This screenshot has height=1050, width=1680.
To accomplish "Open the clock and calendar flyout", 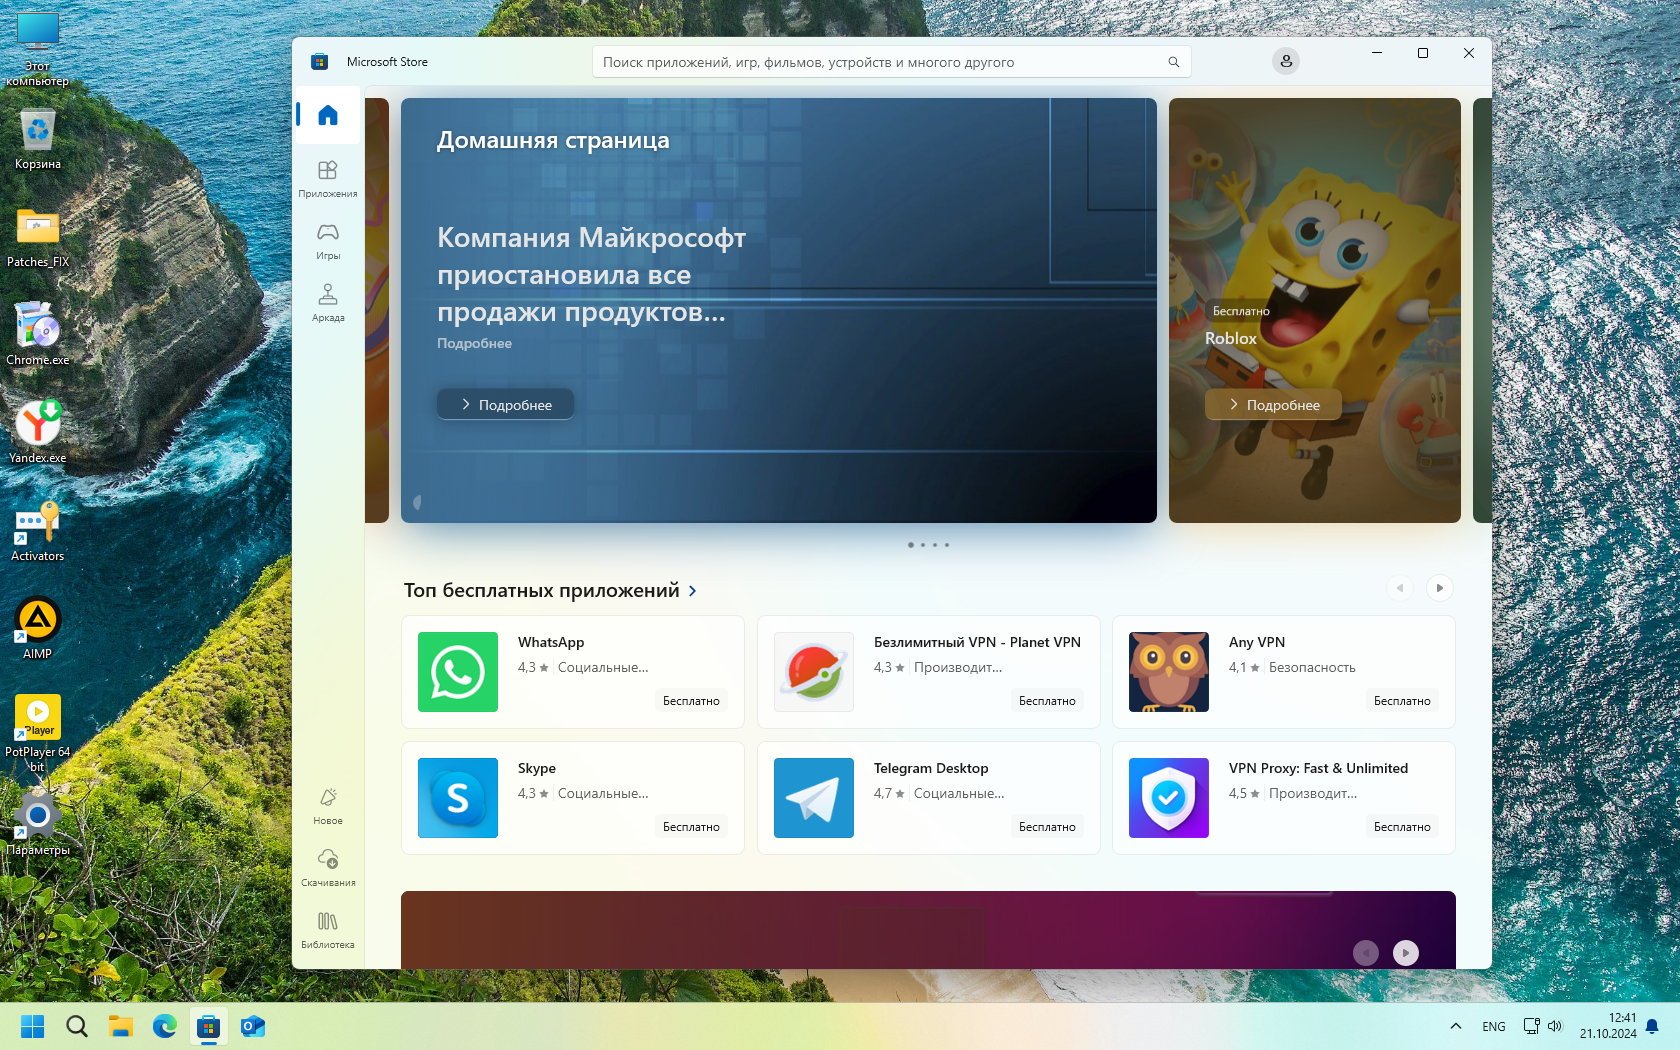I will (1608, 1026).
